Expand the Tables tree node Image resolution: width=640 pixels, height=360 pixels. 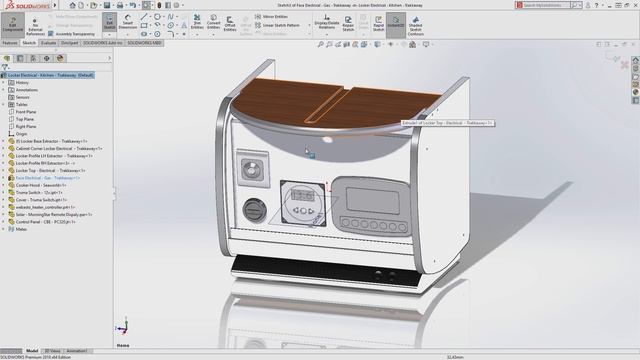[4, 104]
